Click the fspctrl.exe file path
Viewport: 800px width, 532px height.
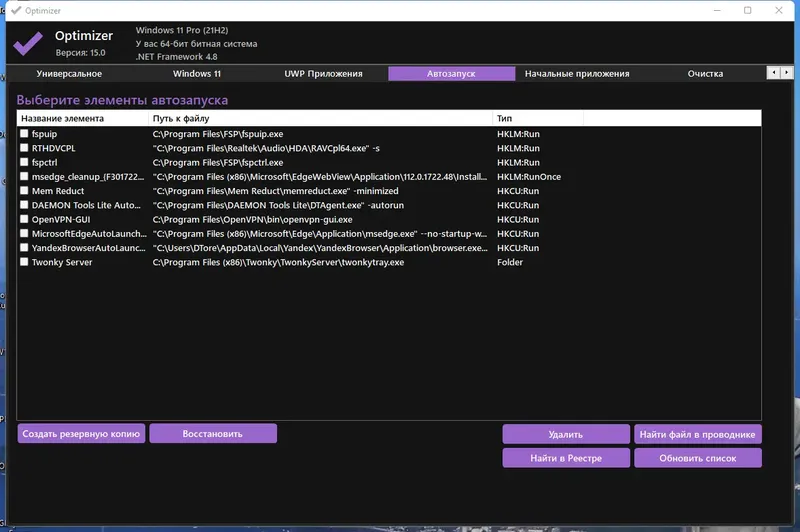tap(218, 162)
